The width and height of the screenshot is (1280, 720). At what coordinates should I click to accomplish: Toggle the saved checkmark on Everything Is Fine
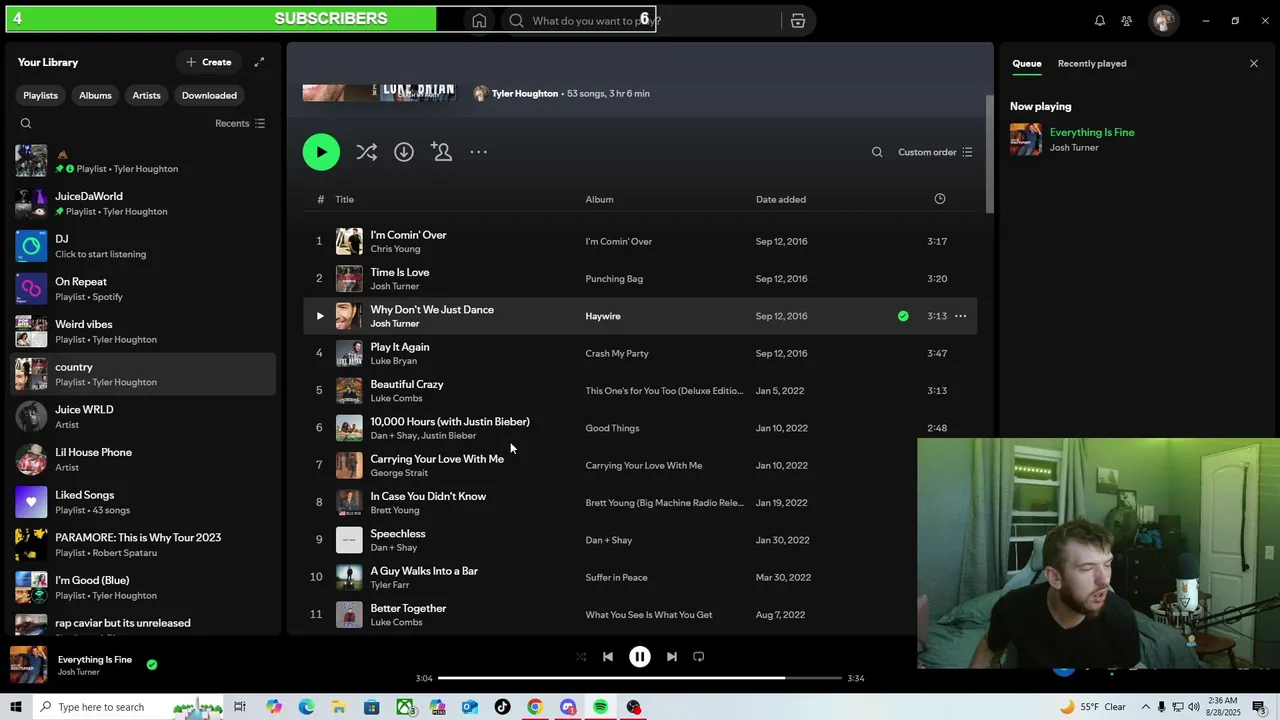[x=152, y=665]
